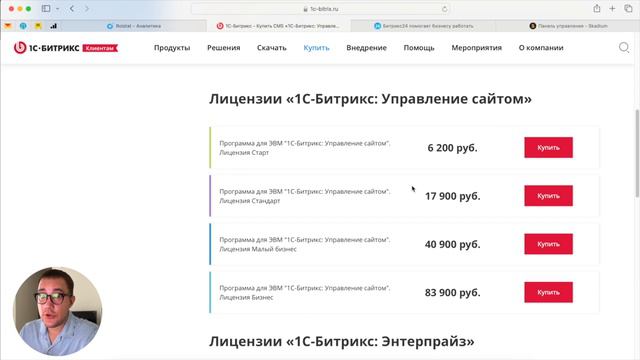Reload the page with the refresh icon
This screenshot has width=640, height=360.
coord(444,9)
